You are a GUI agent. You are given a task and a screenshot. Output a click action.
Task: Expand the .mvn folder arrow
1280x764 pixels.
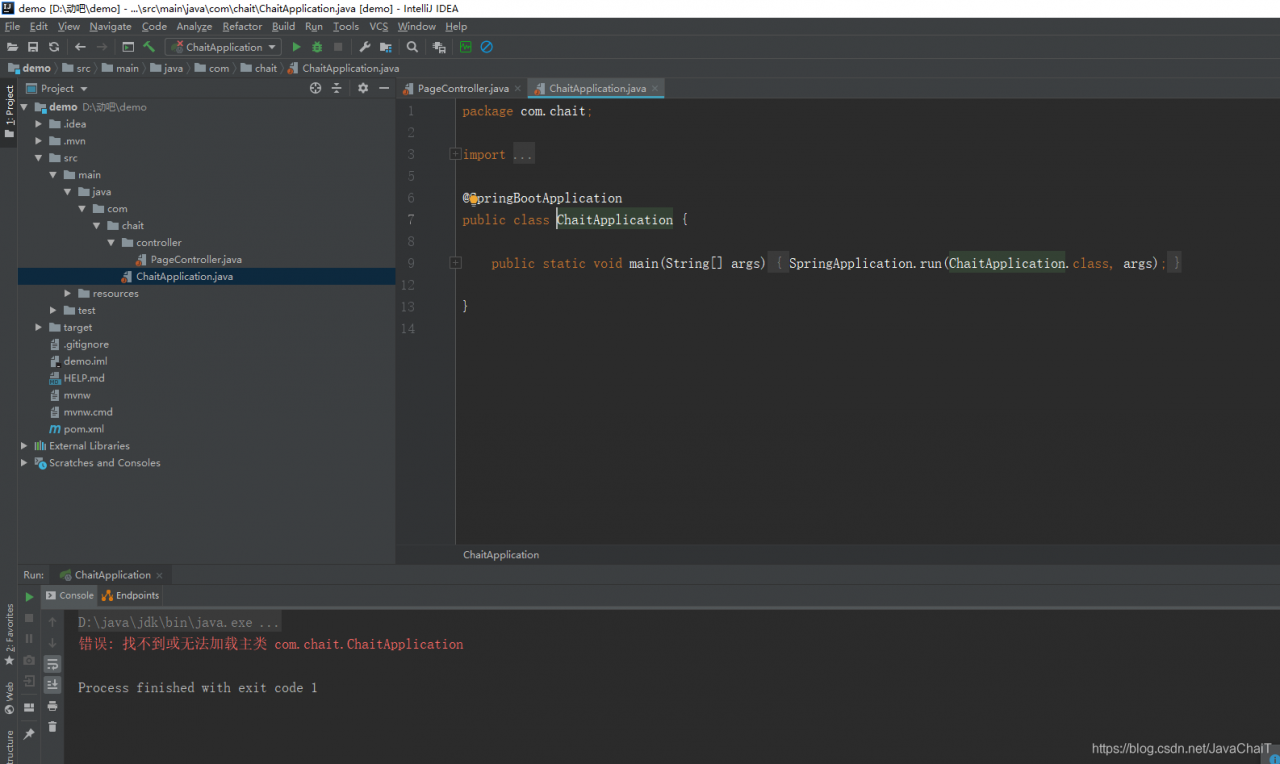pyautogui.click(x=39, y=141)
